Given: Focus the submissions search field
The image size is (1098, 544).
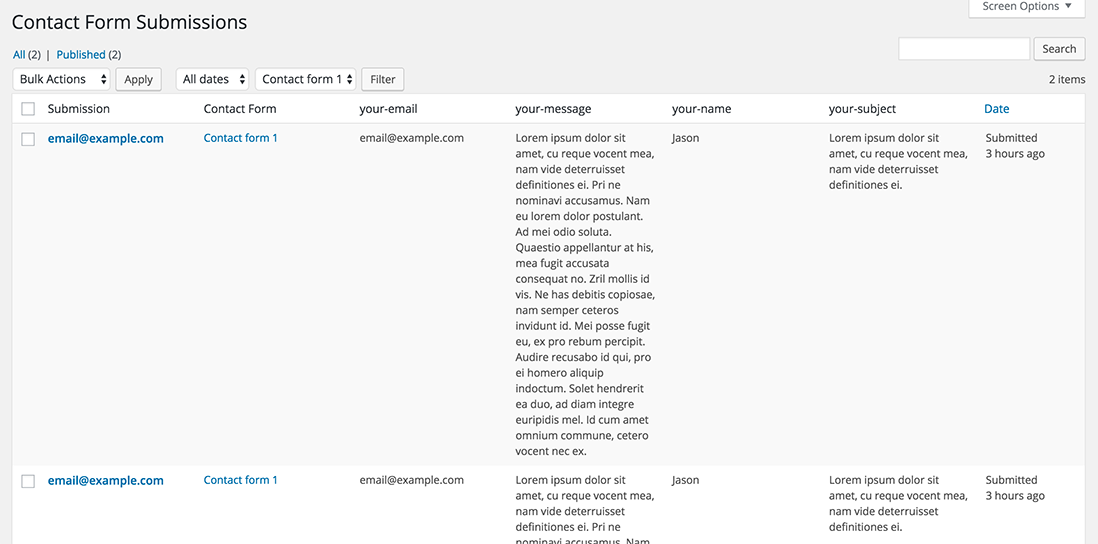Looking at the screenshot, I should pyautogui.click(x=964, y=49).
